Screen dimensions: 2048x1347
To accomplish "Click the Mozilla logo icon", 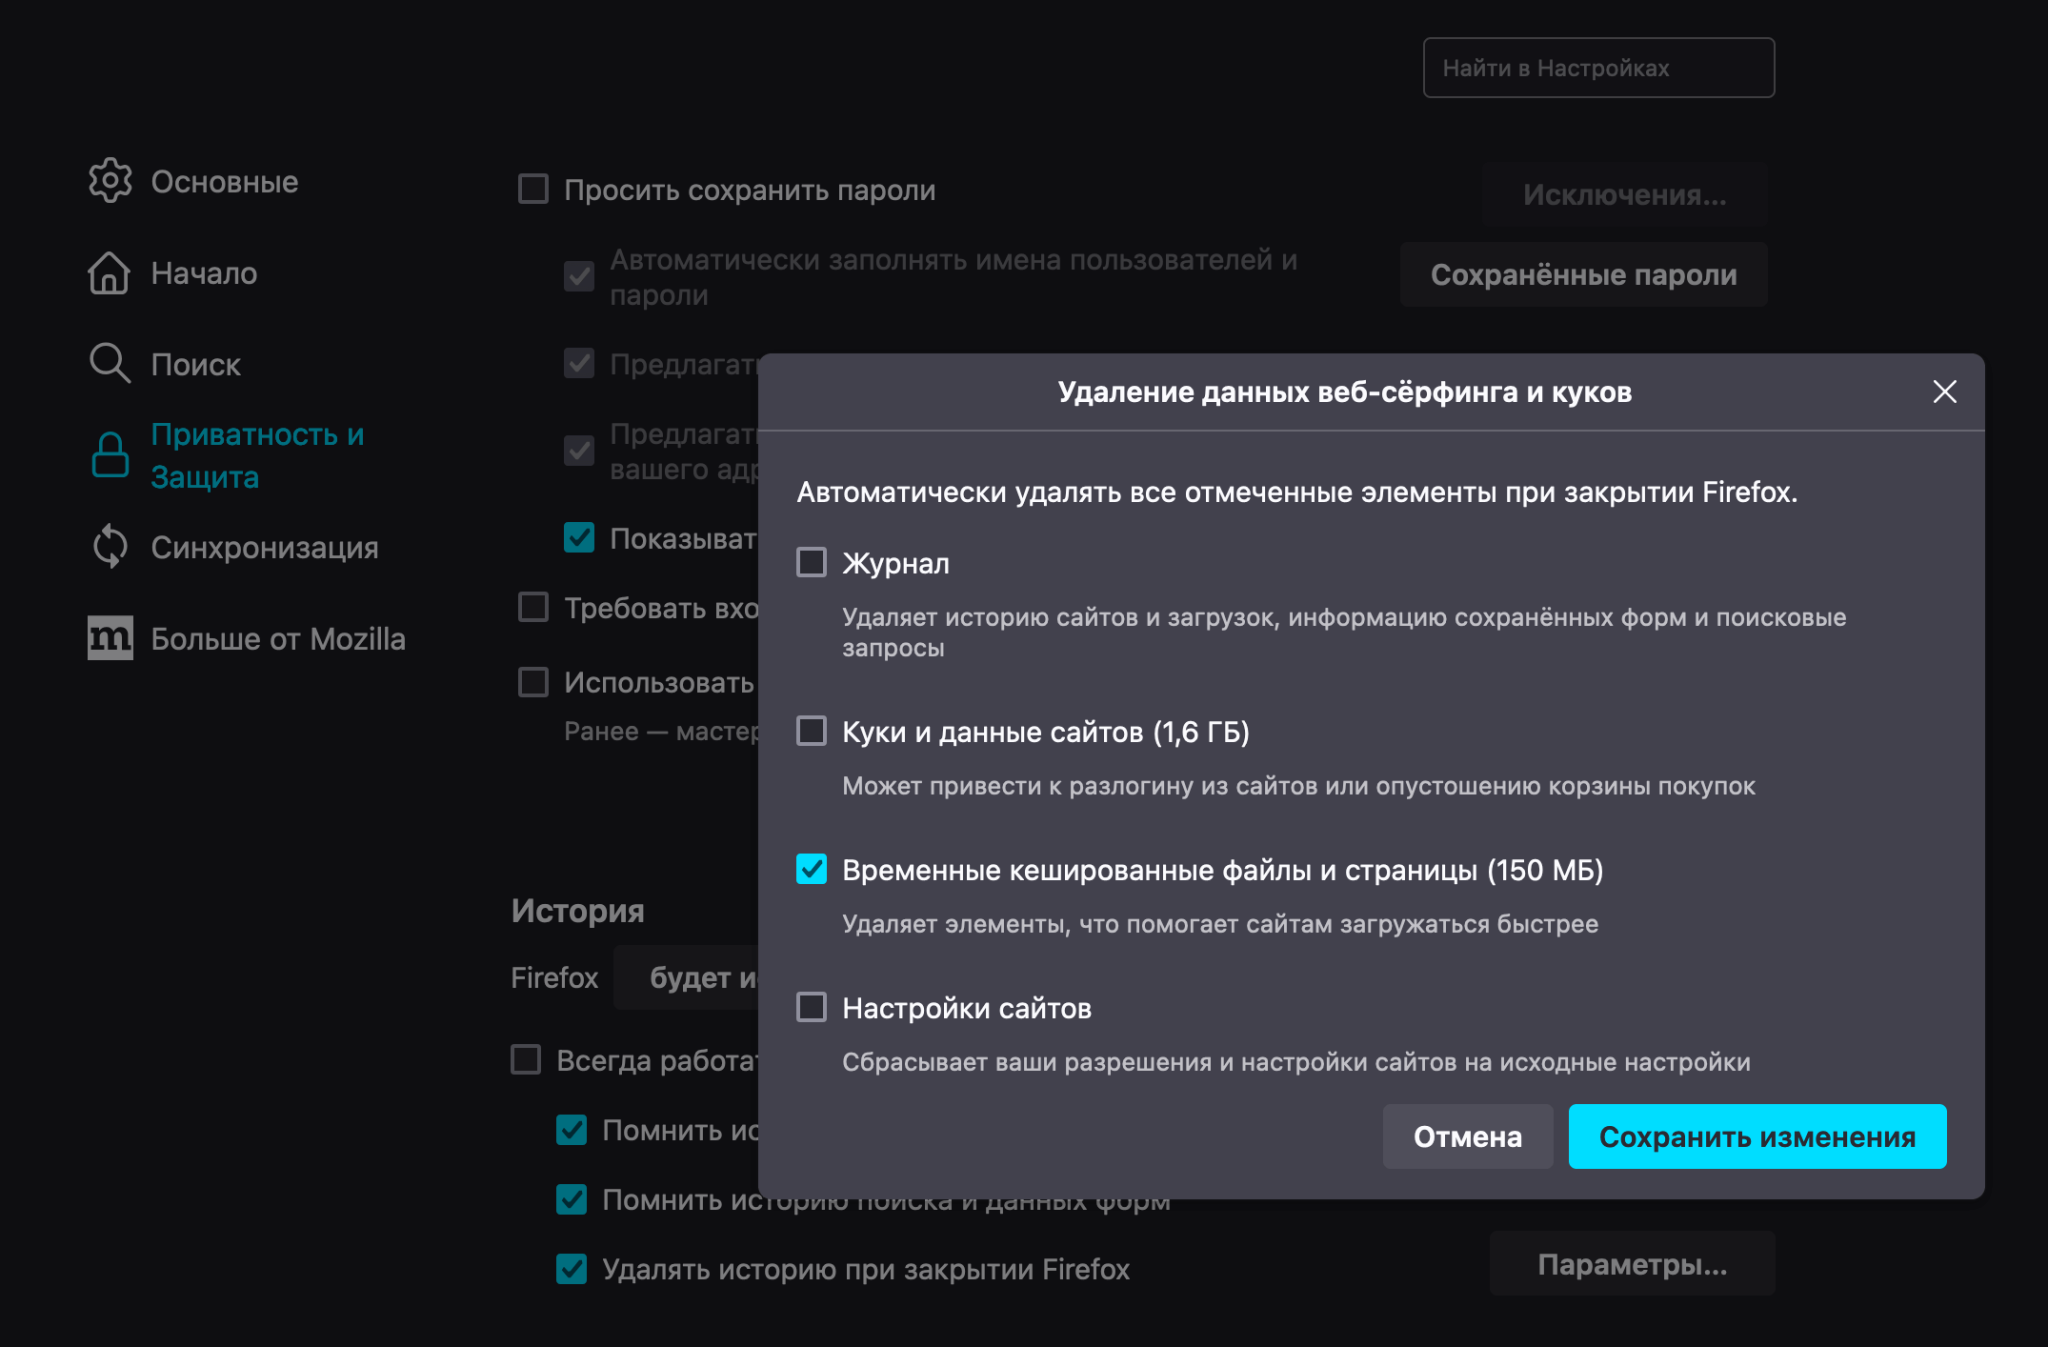I will coord(110,638).
